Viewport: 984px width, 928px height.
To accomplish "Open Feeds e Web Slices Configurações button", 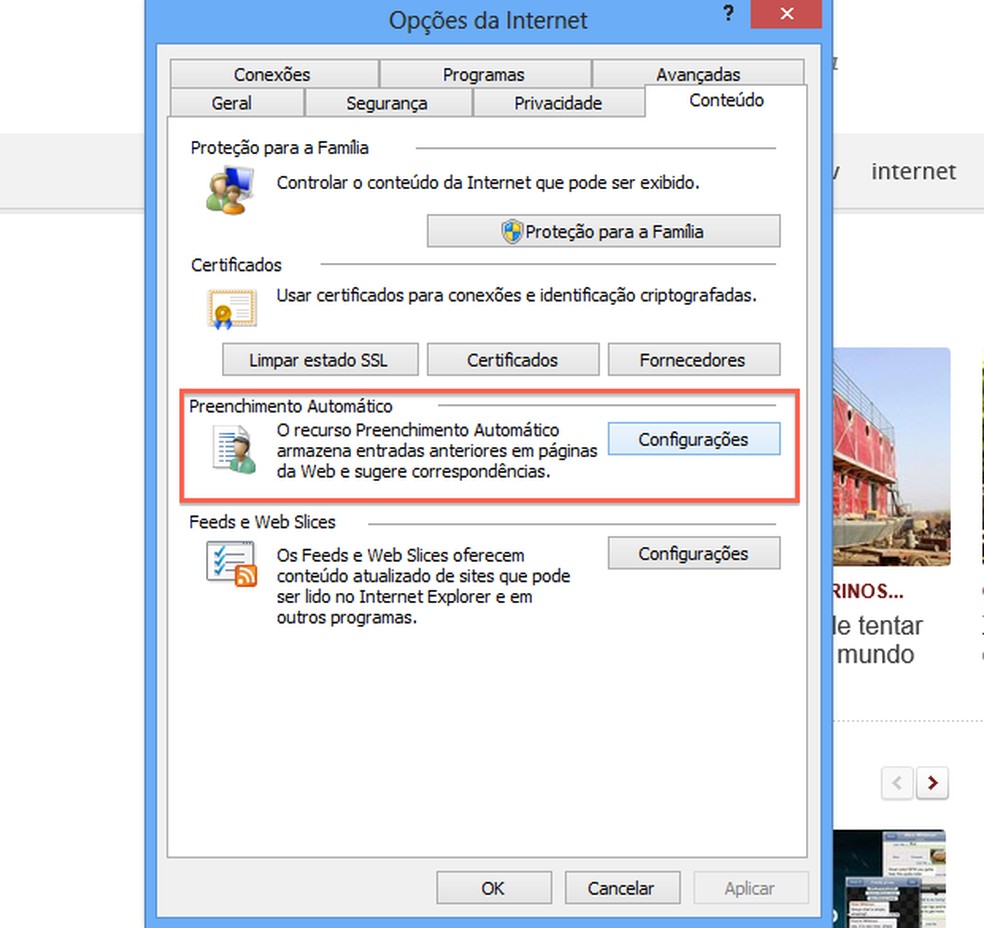I will point(693,553).
